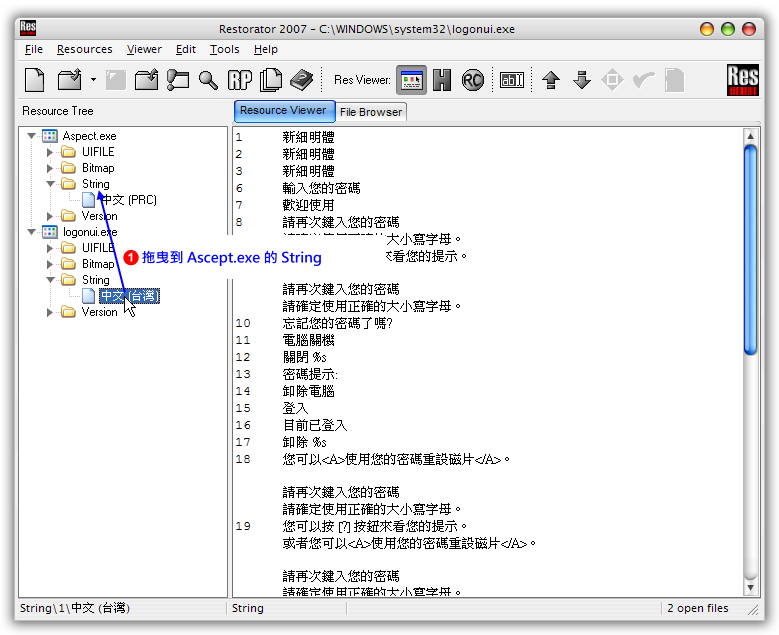Open the Edit menu

point(186,49)
